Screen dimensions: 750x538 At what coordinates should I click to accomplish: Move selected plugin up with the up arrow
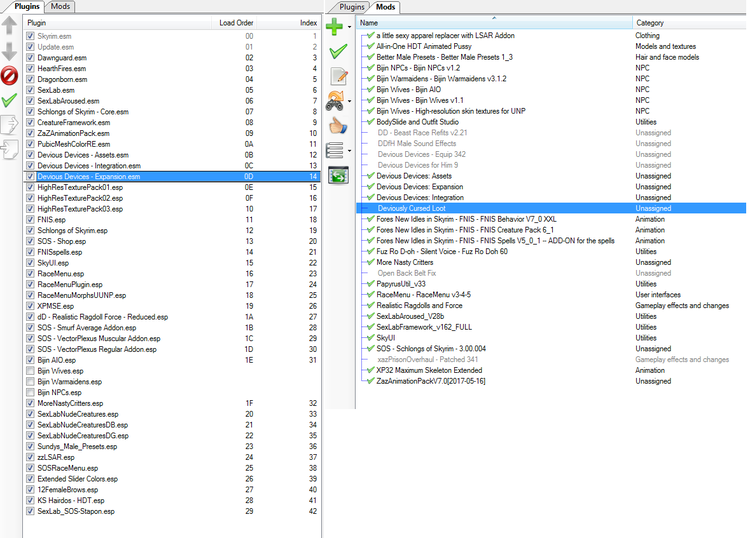tap(9, 26)
